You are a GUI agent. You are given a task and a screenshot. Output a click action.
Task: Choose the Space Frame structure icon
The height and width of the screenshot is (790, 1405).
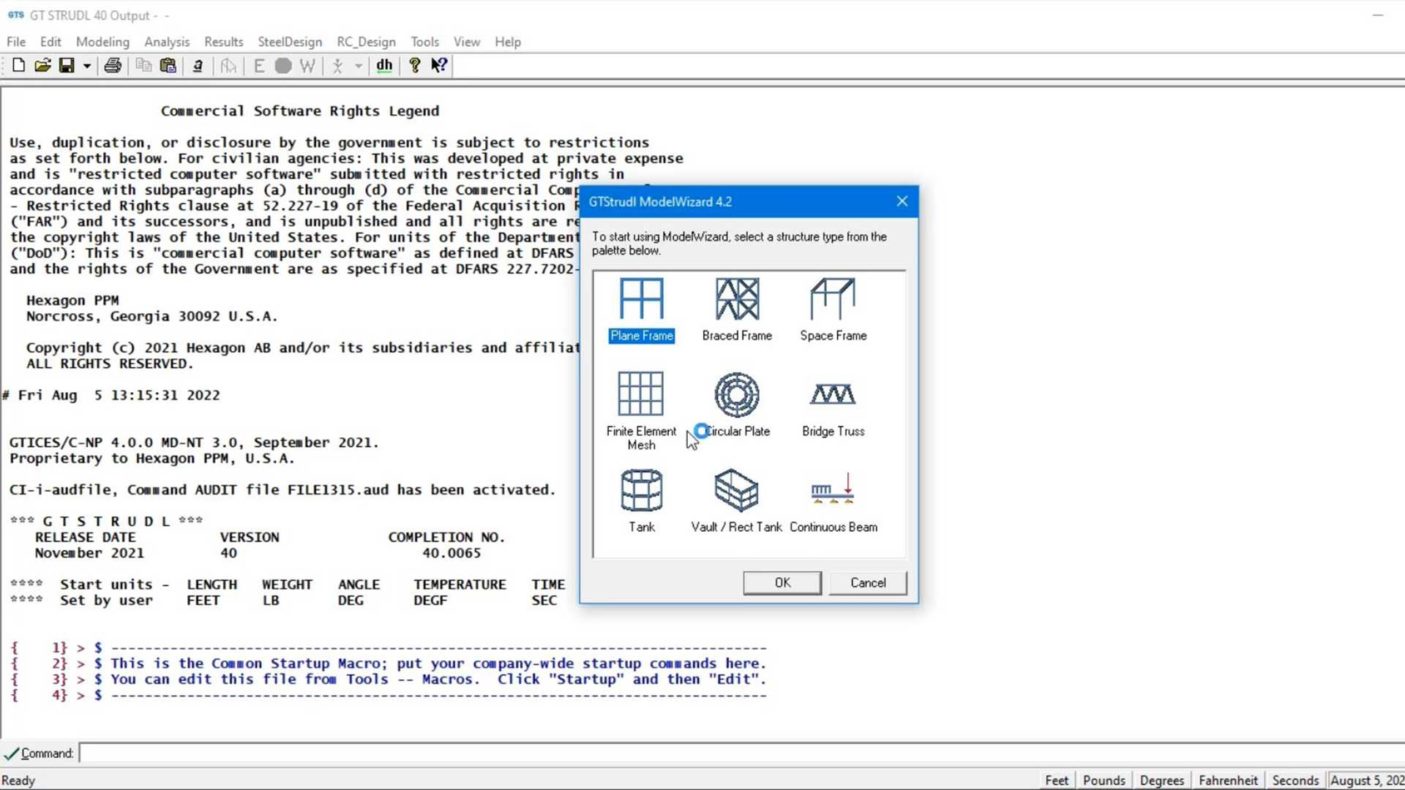[833, 309]
